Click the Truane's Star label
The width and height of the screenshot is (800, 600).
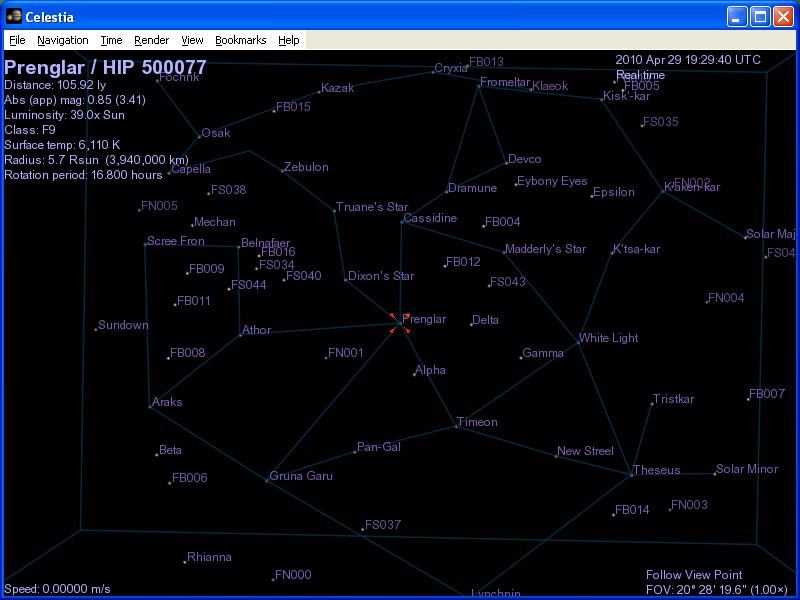(372, 207)
